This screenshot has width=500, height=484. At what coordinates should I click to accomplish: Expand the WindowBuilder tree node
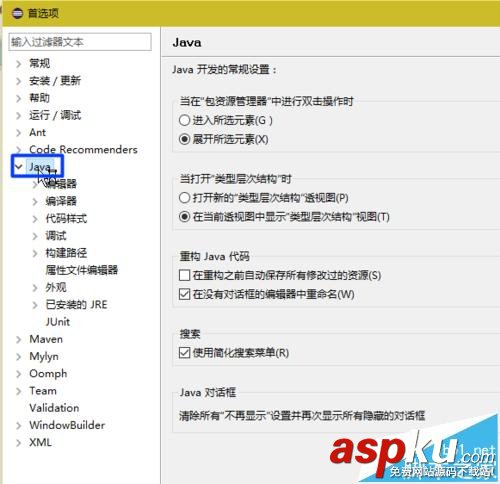pos(19,426)
